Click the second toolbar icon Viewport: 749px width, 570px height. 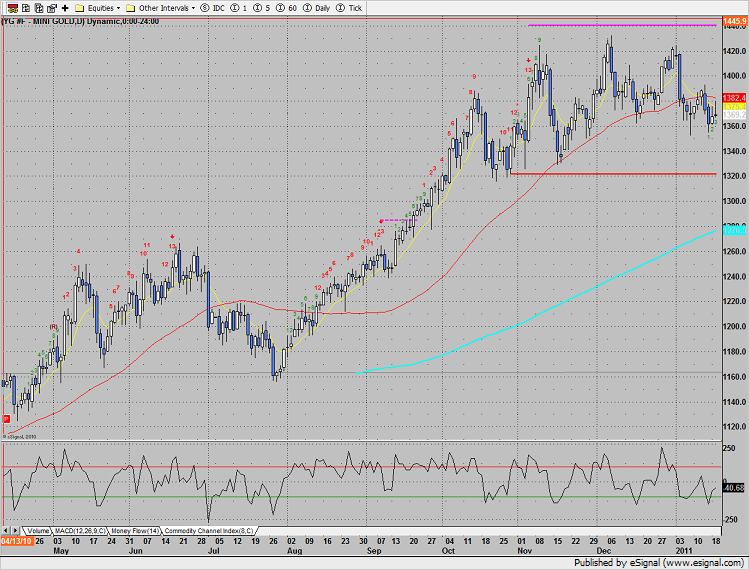pos(23,7)
